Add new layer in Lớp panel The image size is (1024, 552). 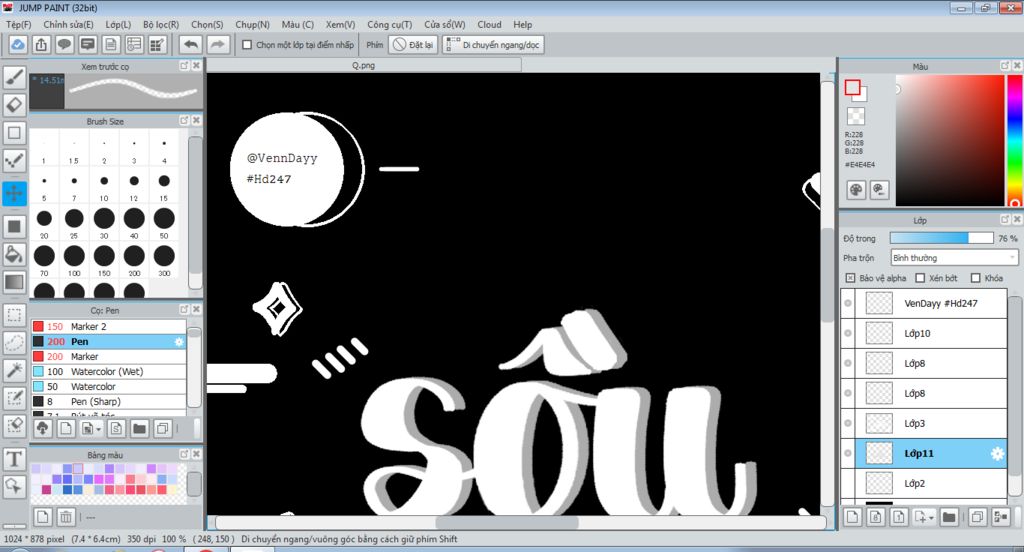[x=852, y=517]
